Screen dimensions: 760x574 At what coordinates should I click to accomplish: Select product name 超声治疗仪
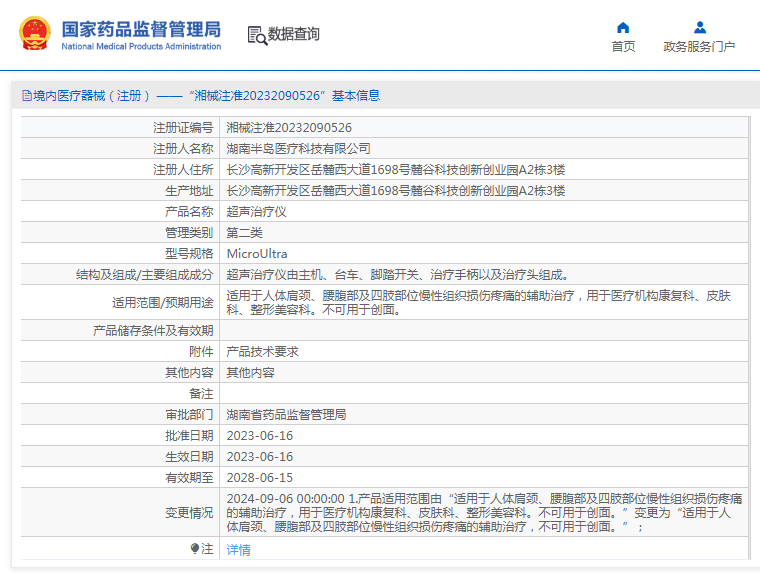click(256, 211)
